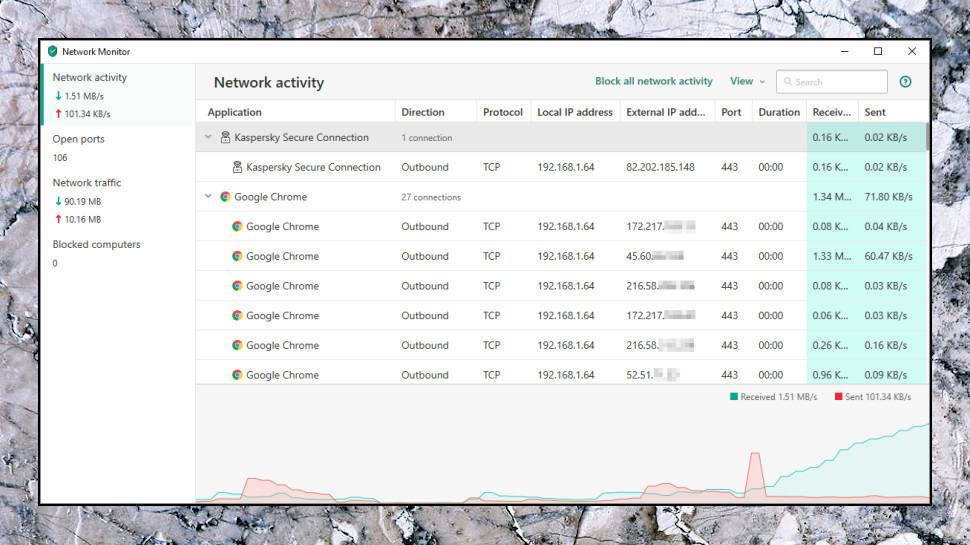Viewport: 970px width, 545px height.
Task: Open the View dropdown menu
Action: (747, 82)
